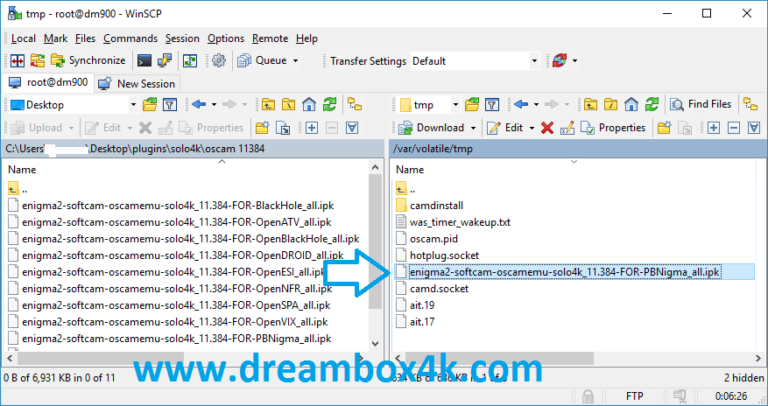Viewport: 768px width, 406px height.
Task: Open Preferences gear icon
Action: [x=219, y=61]
